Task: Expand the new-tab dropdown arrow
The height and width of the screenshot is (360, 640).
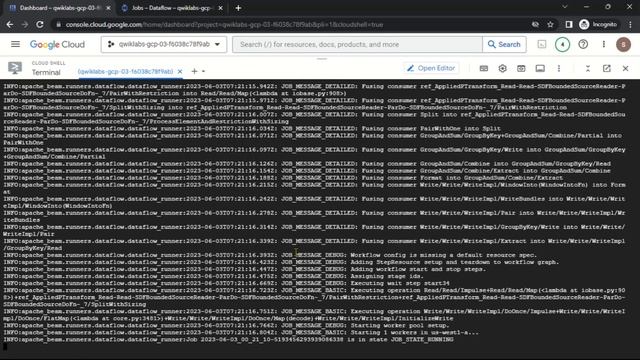Action: [203, 71]
